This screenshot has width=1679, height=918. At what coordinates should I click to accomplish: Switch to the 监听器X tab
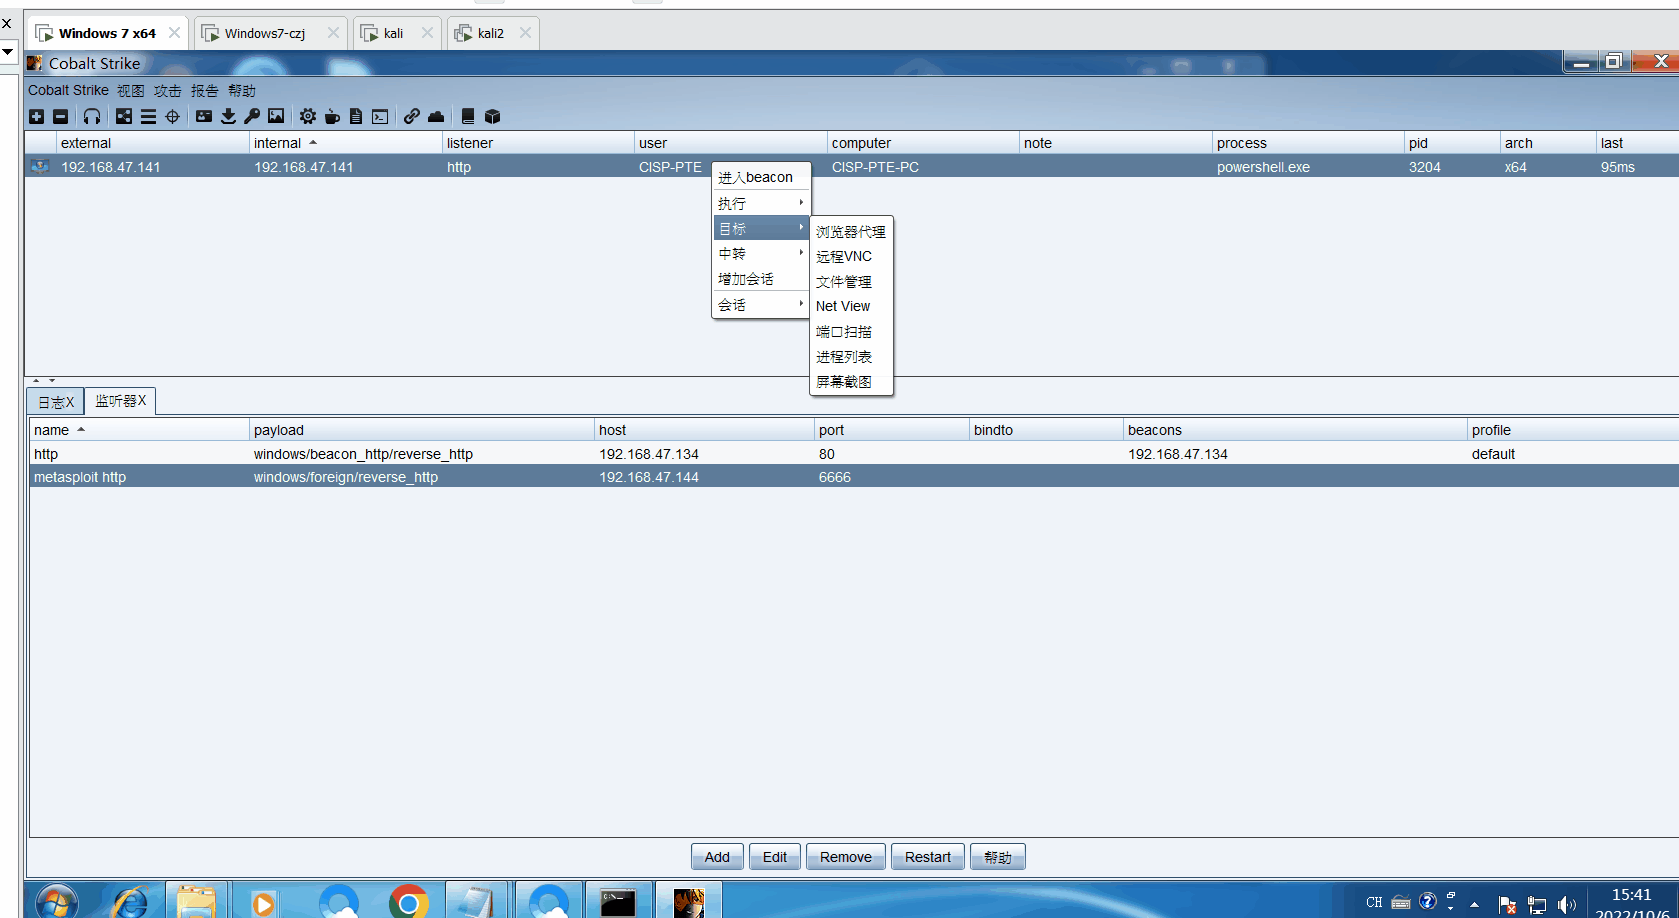point(121,401)
